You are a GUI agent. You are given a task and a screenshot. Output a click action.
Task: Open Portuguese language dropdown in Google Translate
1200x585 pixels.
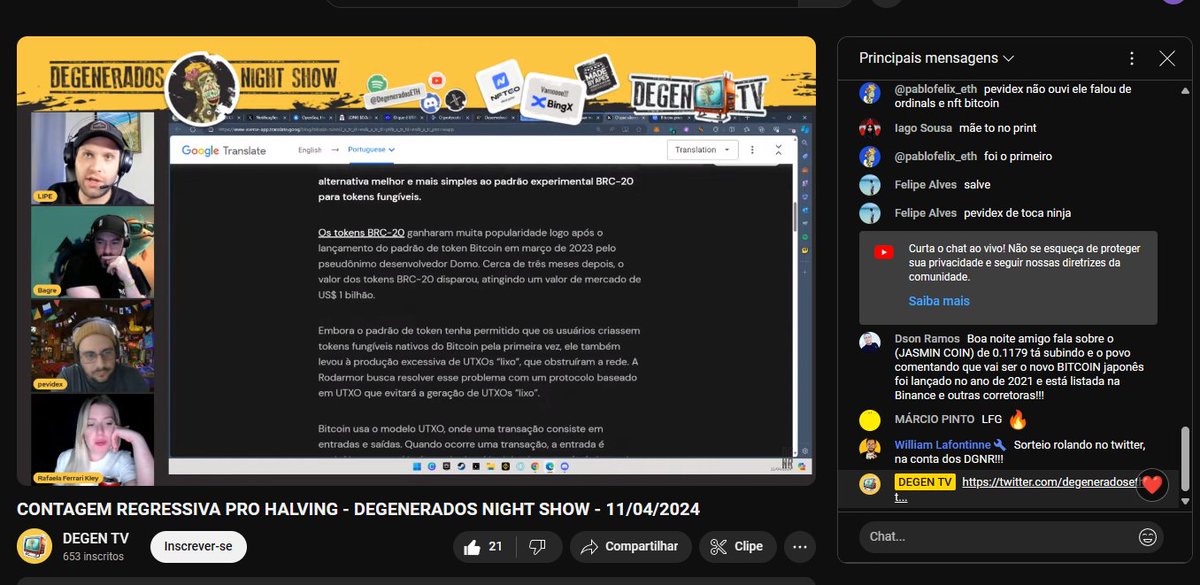tap(372, 150)
